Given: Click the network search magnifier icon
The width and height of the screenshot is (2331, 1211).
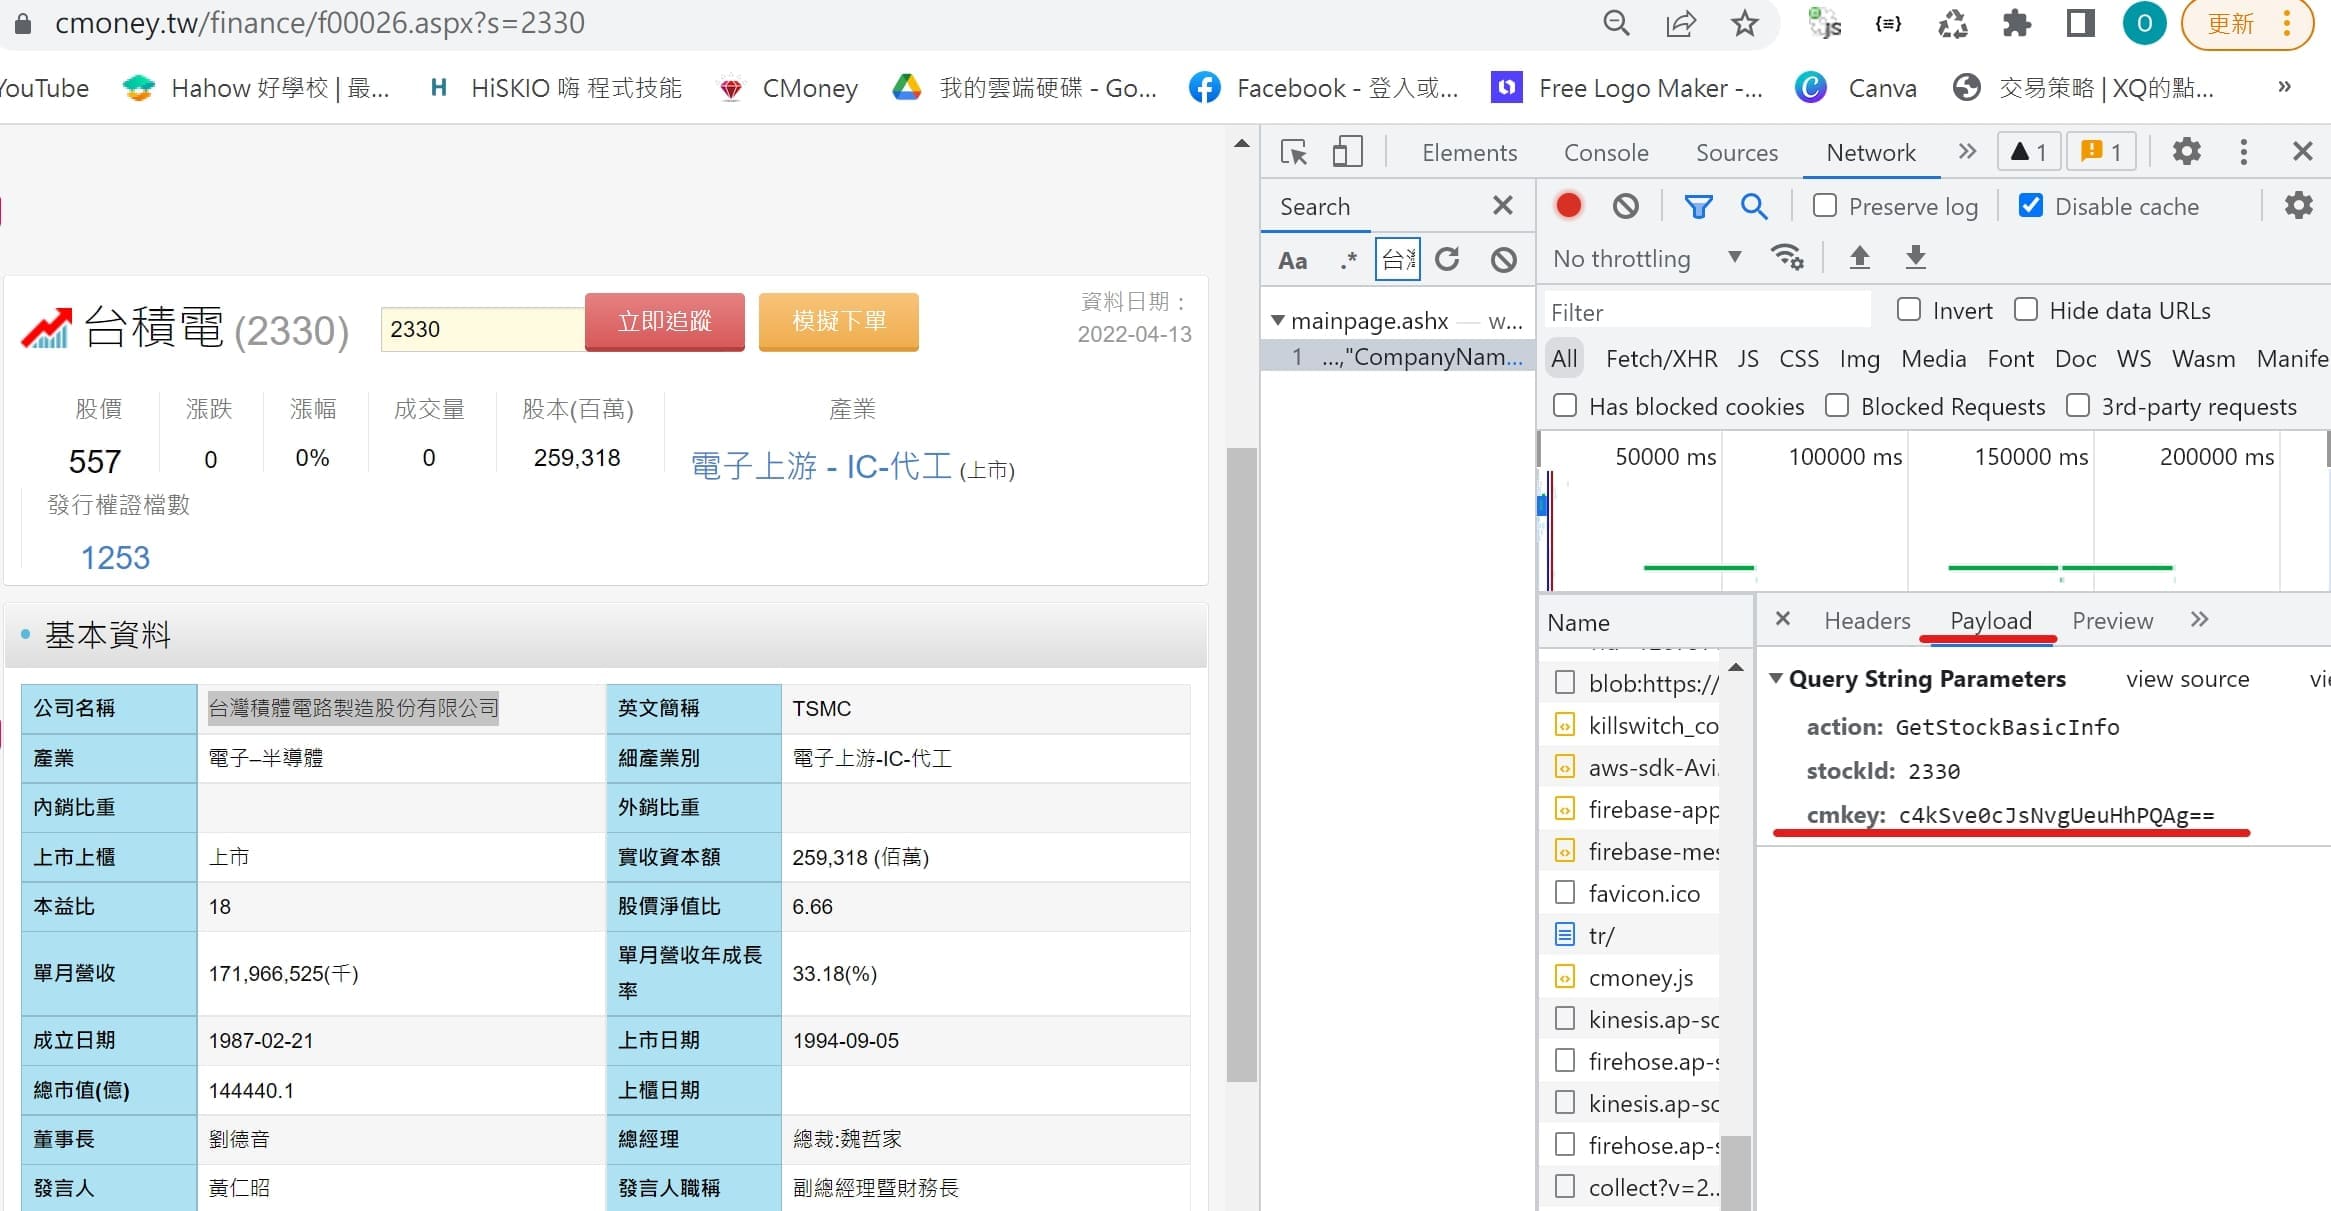Looking at the screenshot, I should click(1754, 206).
